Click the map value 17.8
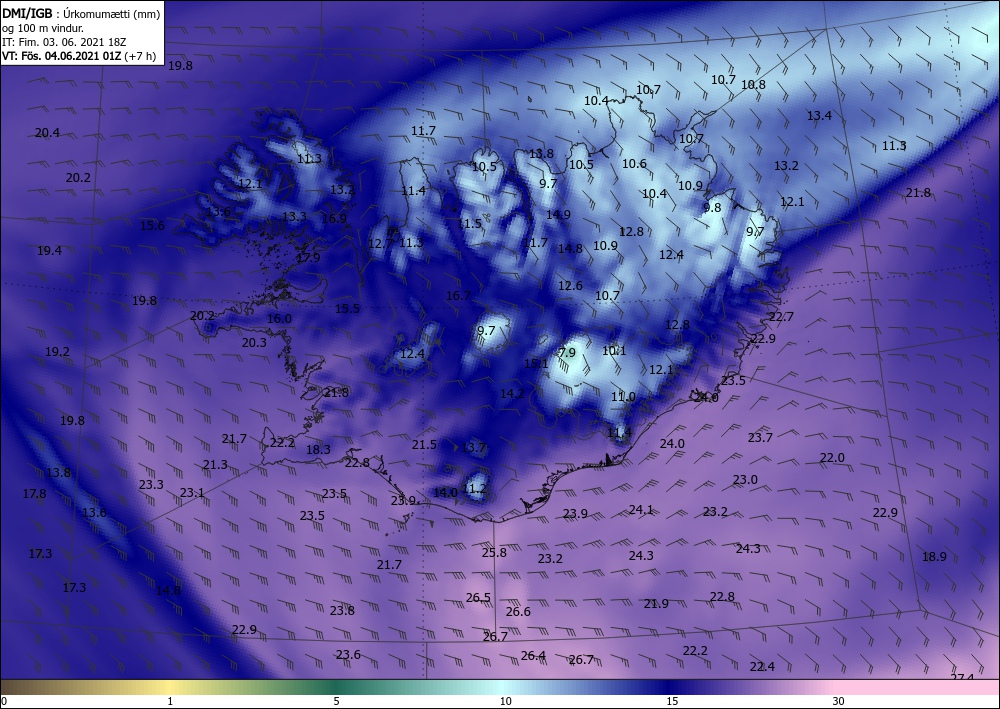Viewport: 1000px width, 709px height. click(34, 493)
